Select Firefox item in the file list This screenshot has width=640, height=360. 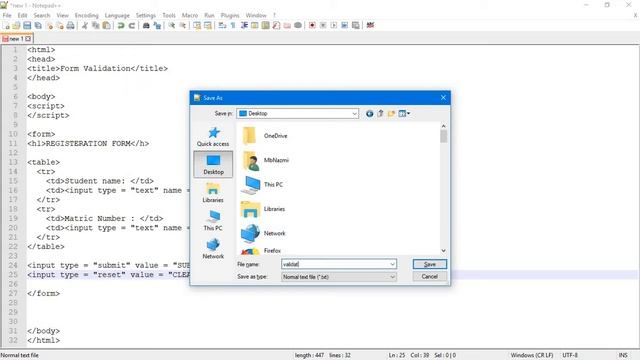coord(261,250)
